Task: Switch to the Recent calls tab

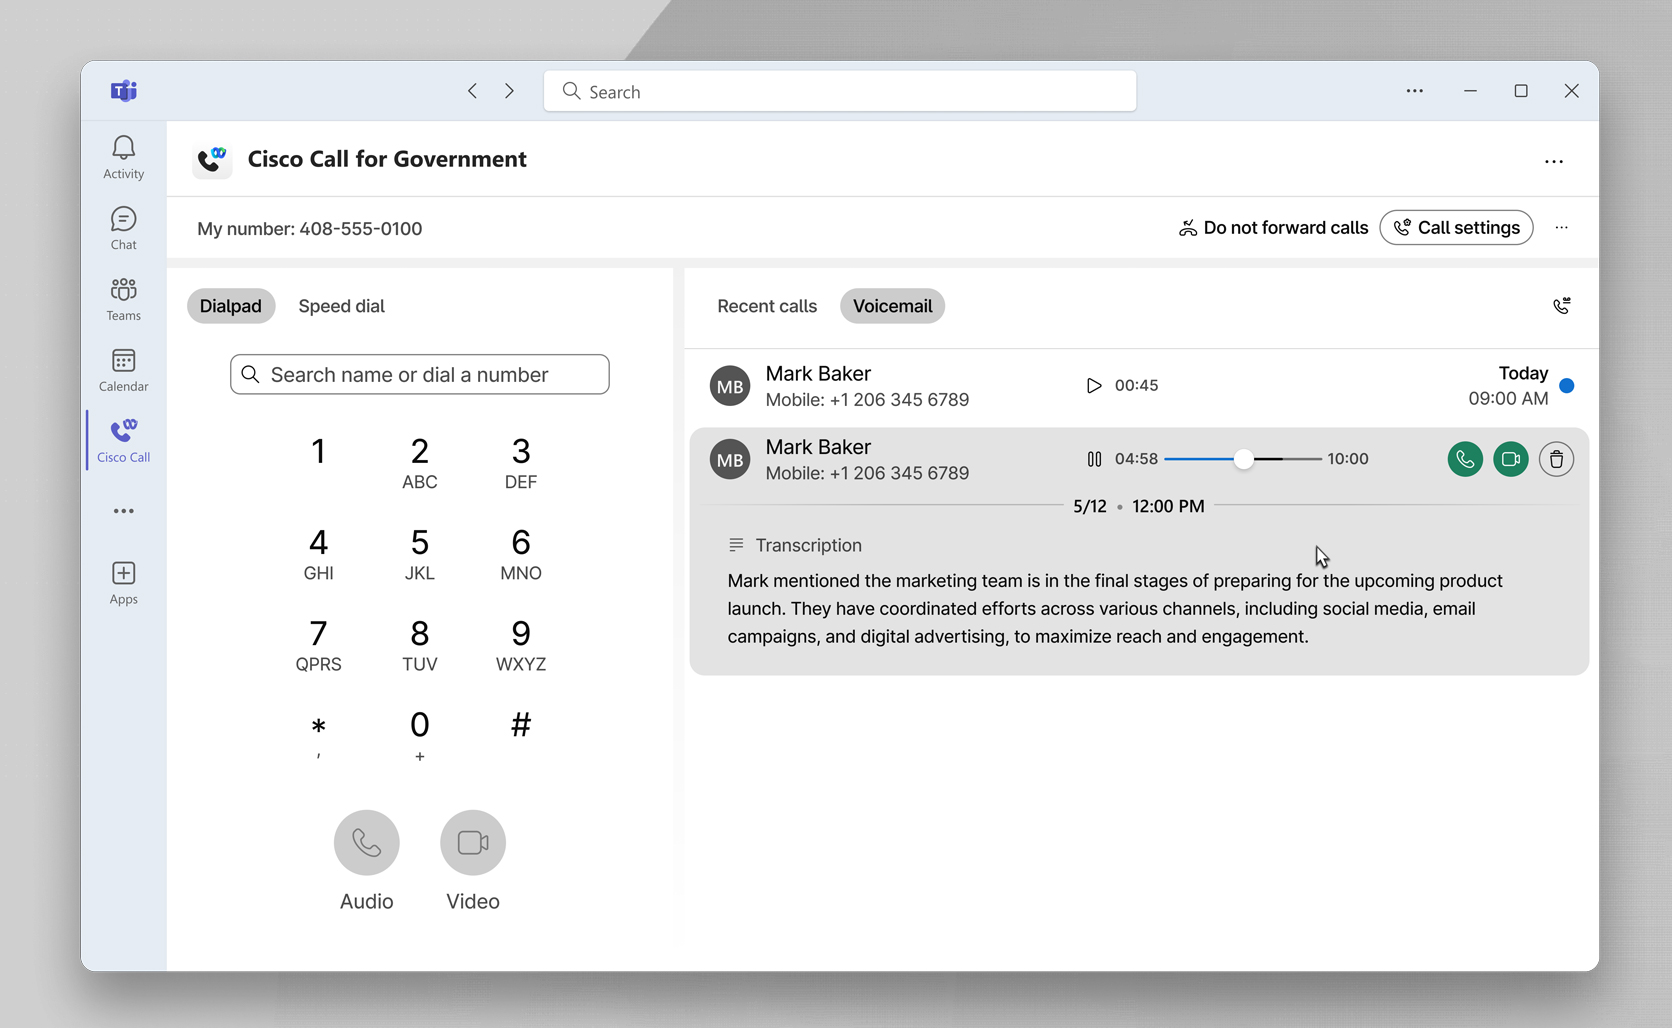Action: 766,306
